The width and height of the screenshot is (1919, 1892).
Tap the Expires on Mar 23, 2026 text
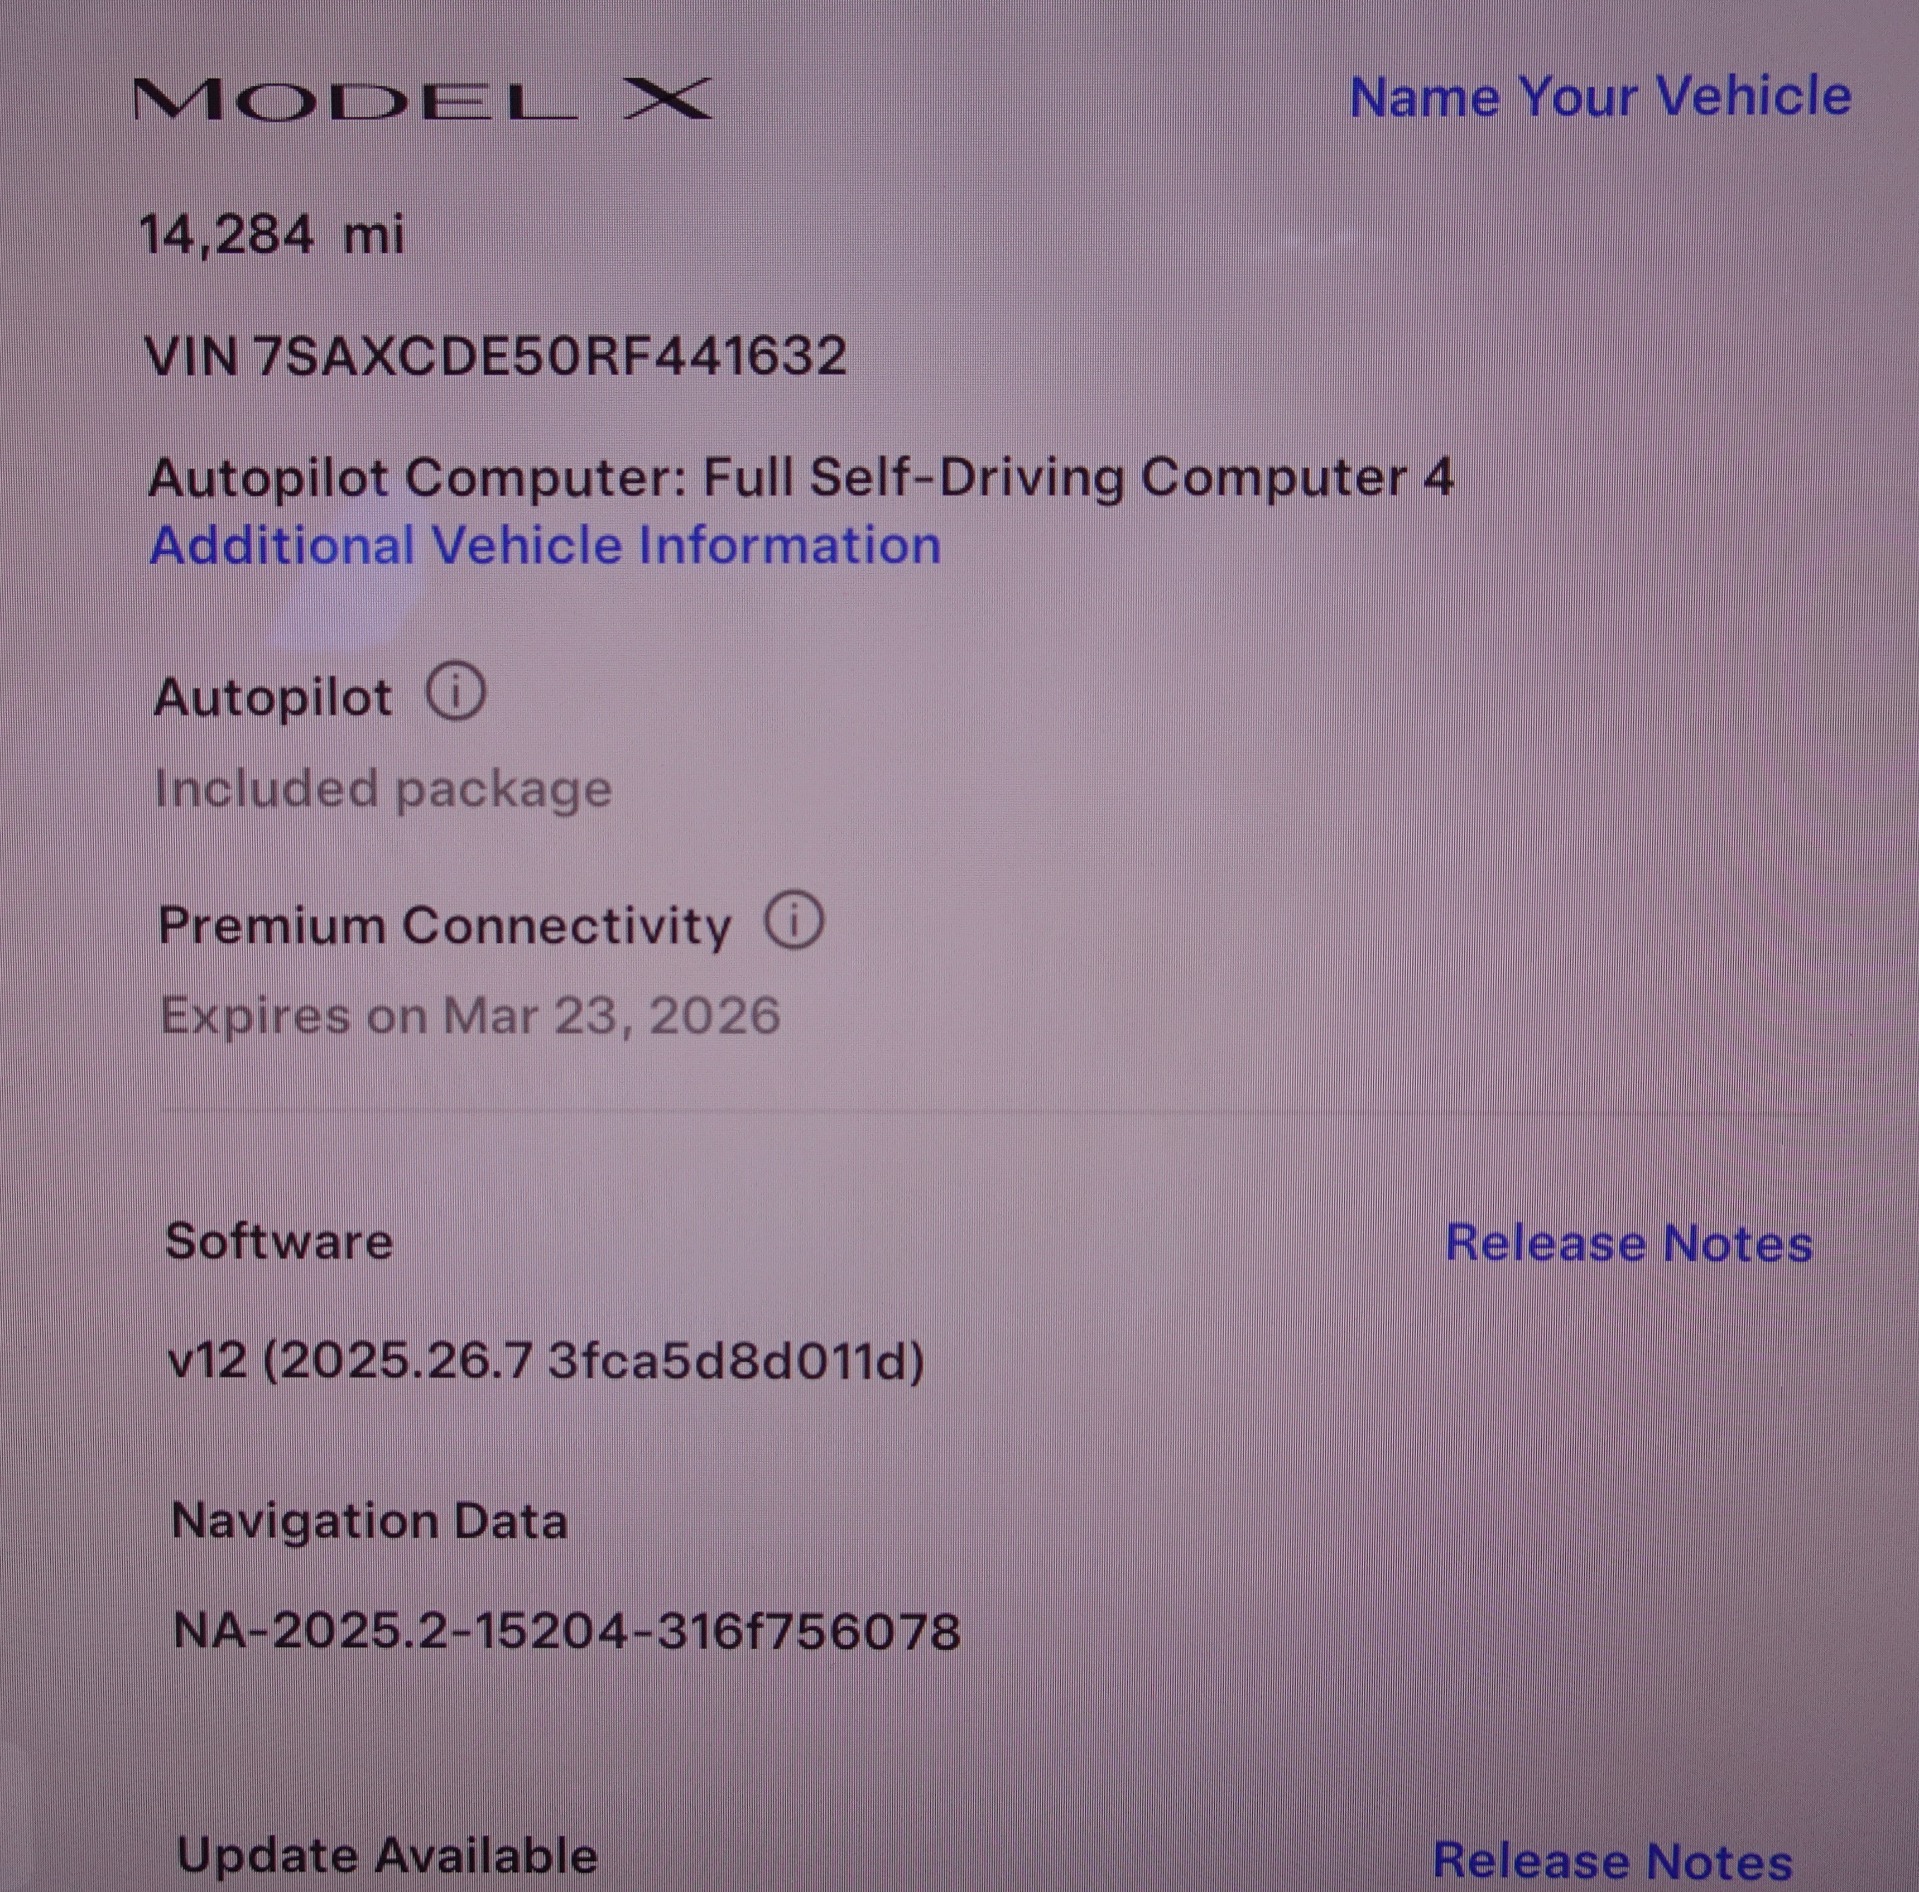coord(470,1016)
